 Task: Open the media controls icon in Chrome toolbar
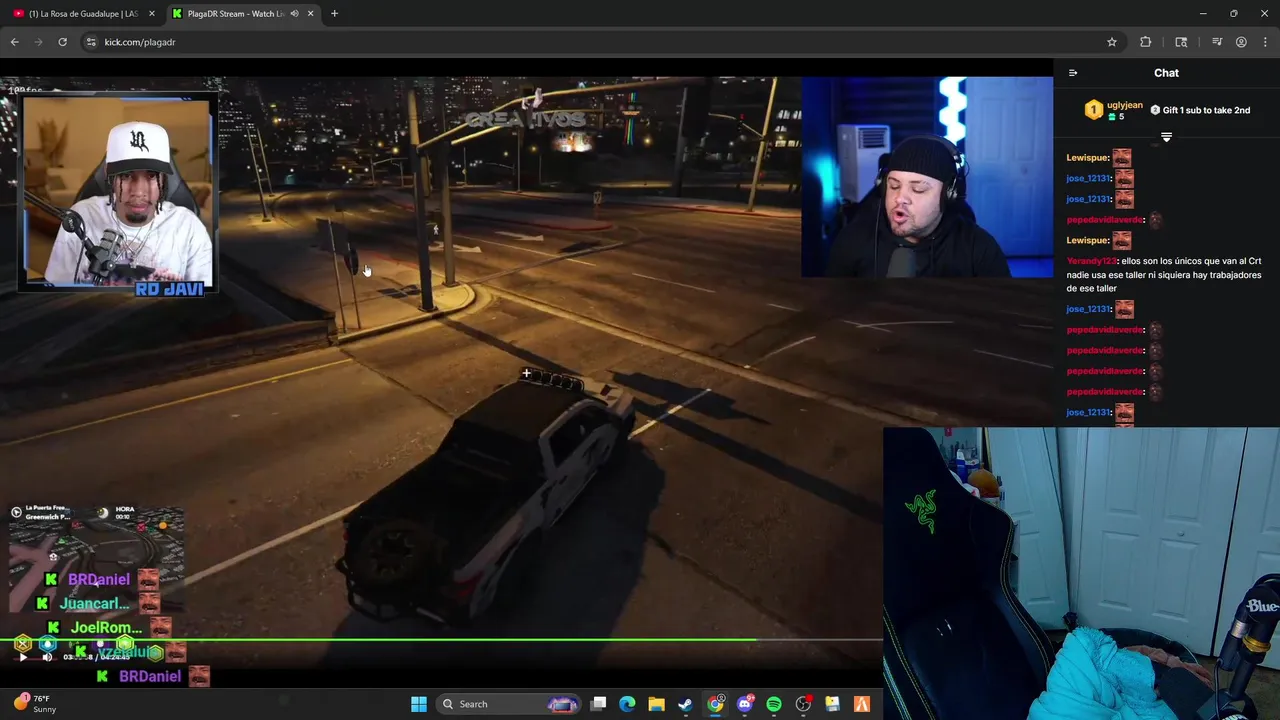pyautogui.click(x=1217, y=42)
